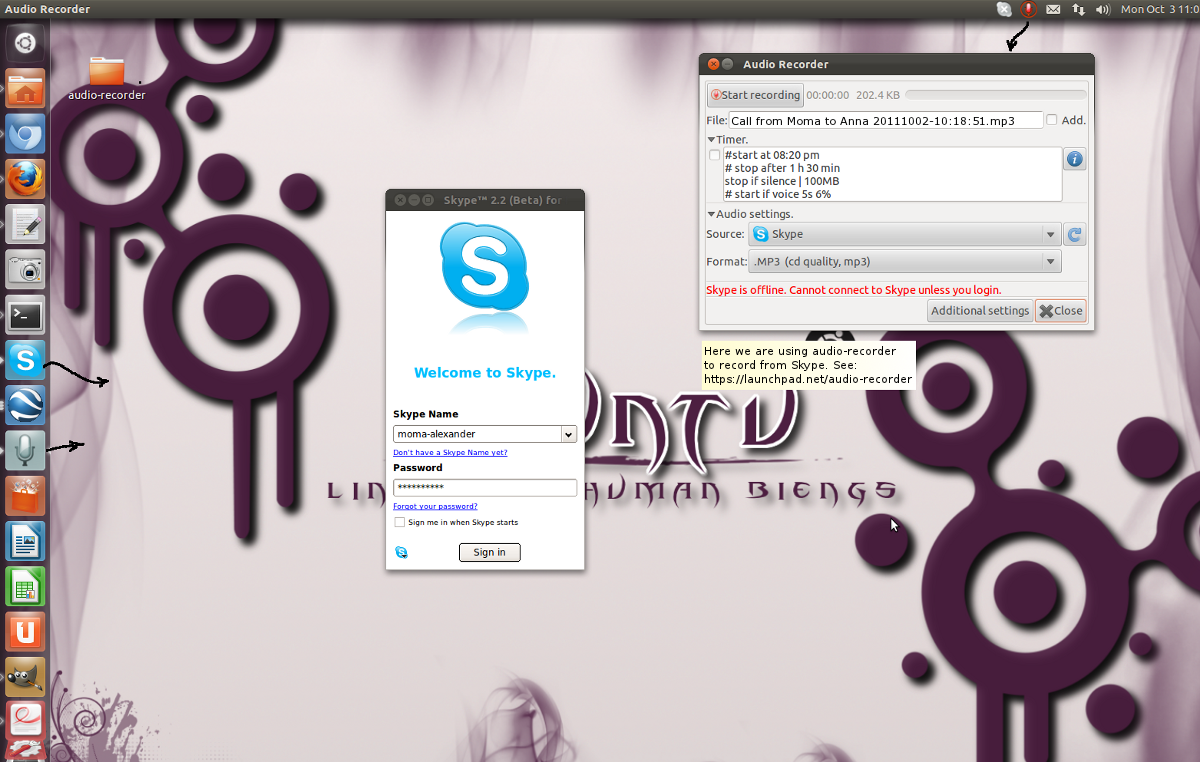This screenshot has width=1200, height=762.
Task: Launch Firefox from the dock
Action: tap(25, 180)
